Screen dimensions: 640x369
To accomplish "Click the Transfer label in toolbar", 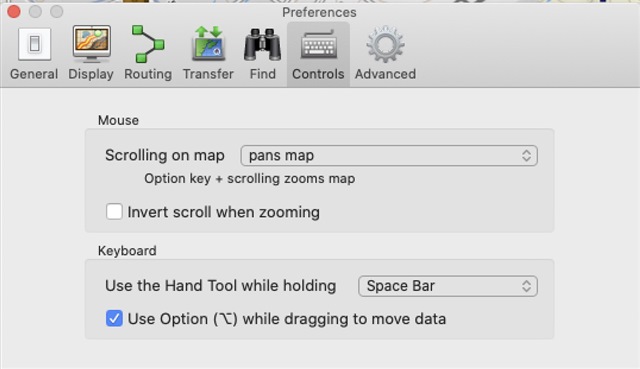I will pyautogui.click(x=208, y=74).
